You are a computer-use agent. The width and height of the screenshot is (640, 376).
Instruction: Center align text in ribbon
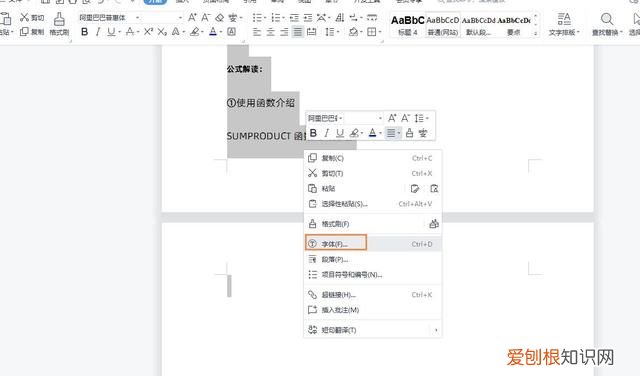coord(271,32)
